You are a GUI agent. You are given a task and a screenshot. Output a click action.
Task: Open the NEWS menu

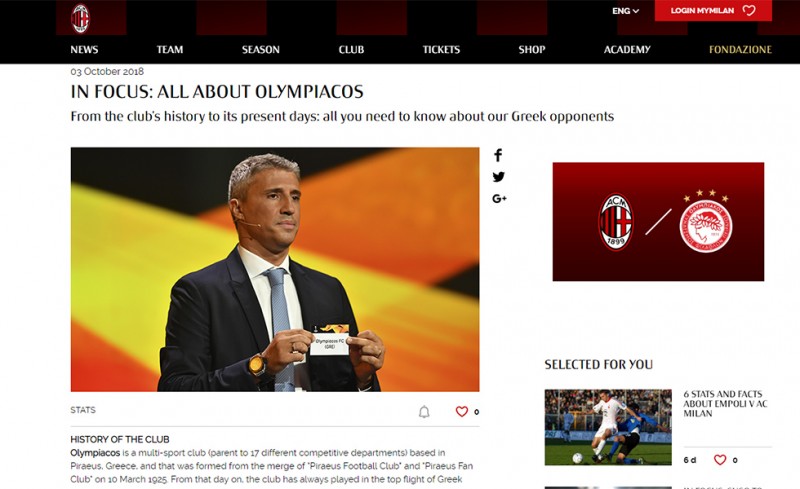84,50
